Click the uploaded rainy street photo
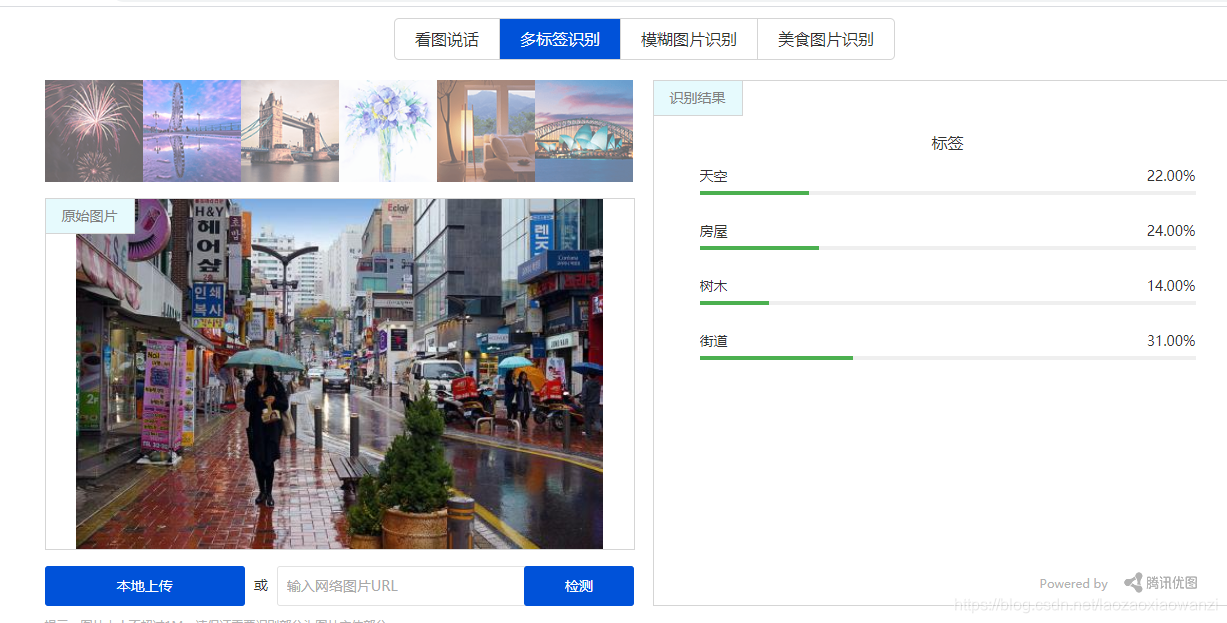 coord(339,374)
